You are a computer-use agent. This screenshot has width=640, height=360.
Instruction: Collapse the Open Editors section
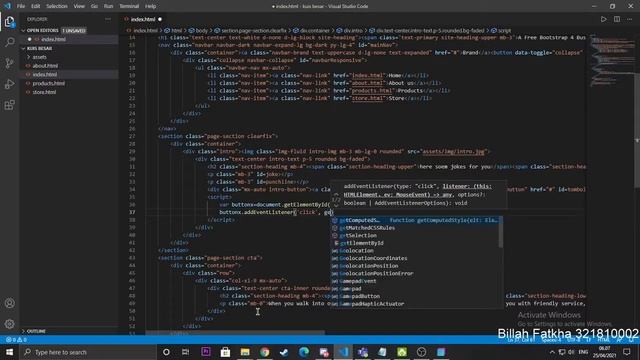point(42,31)
